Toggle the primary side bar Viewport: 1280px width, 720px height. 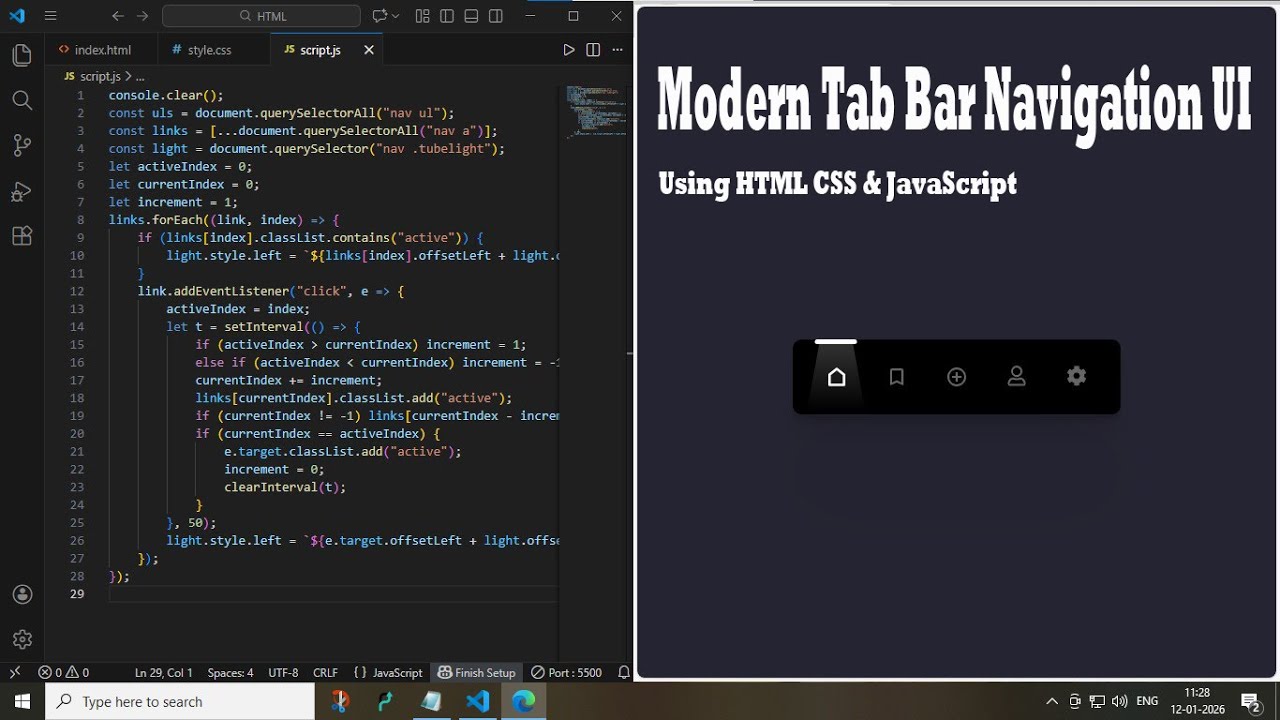click(447, 16)
